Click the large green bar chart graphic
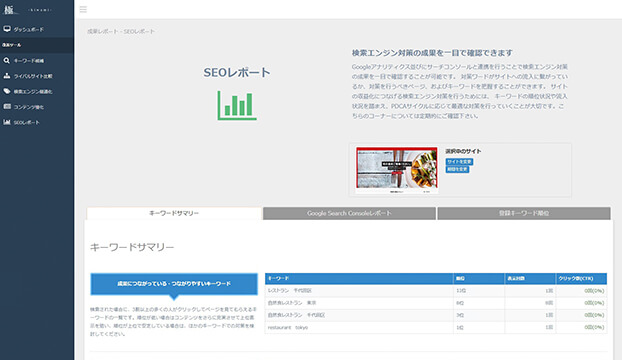 pos(237,105)
